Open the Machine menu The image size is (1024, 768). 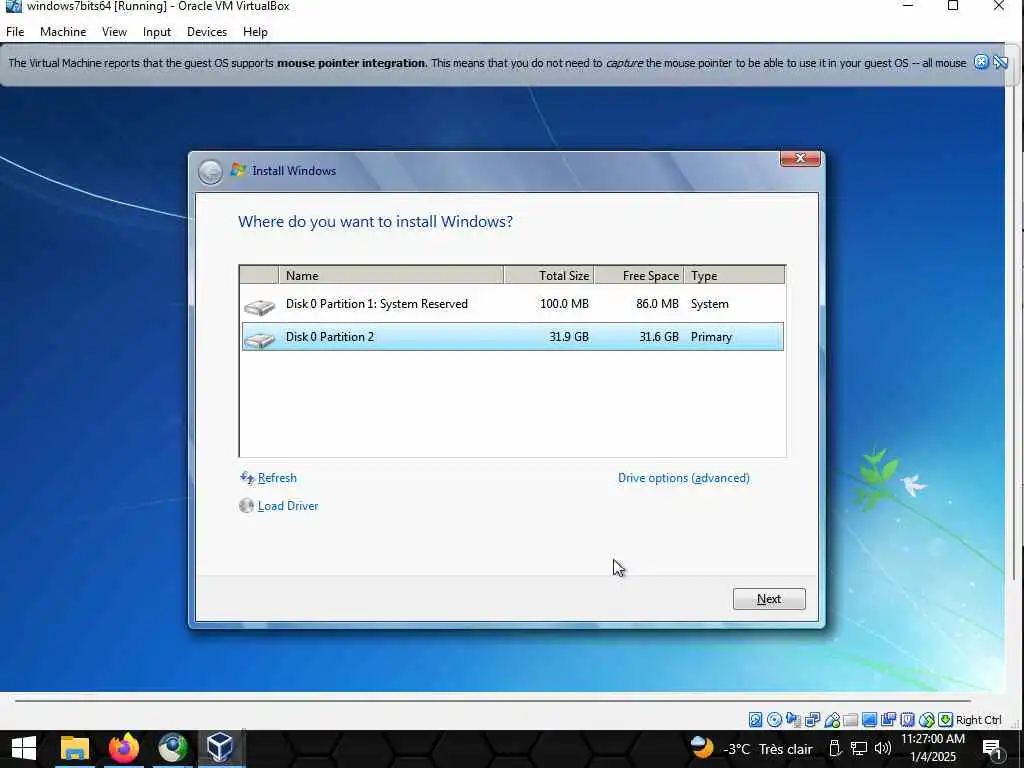[63, 31]
